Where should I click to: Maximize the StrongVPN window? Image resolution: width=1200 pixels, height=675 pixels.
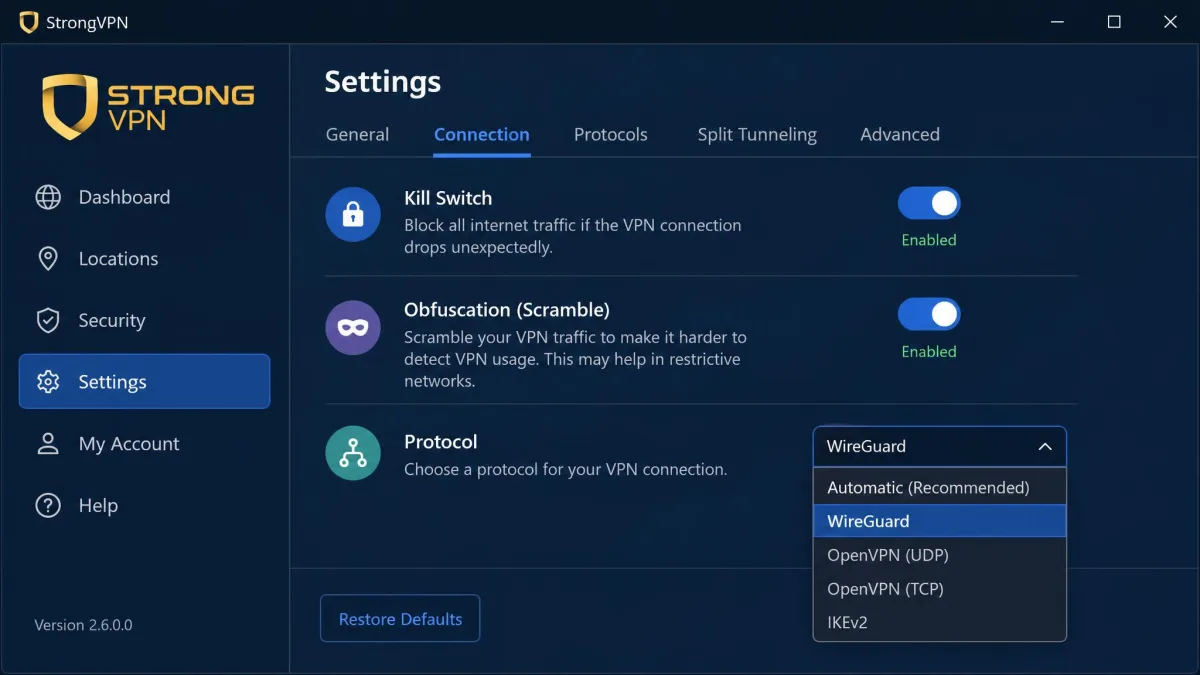click(1114, 22)
